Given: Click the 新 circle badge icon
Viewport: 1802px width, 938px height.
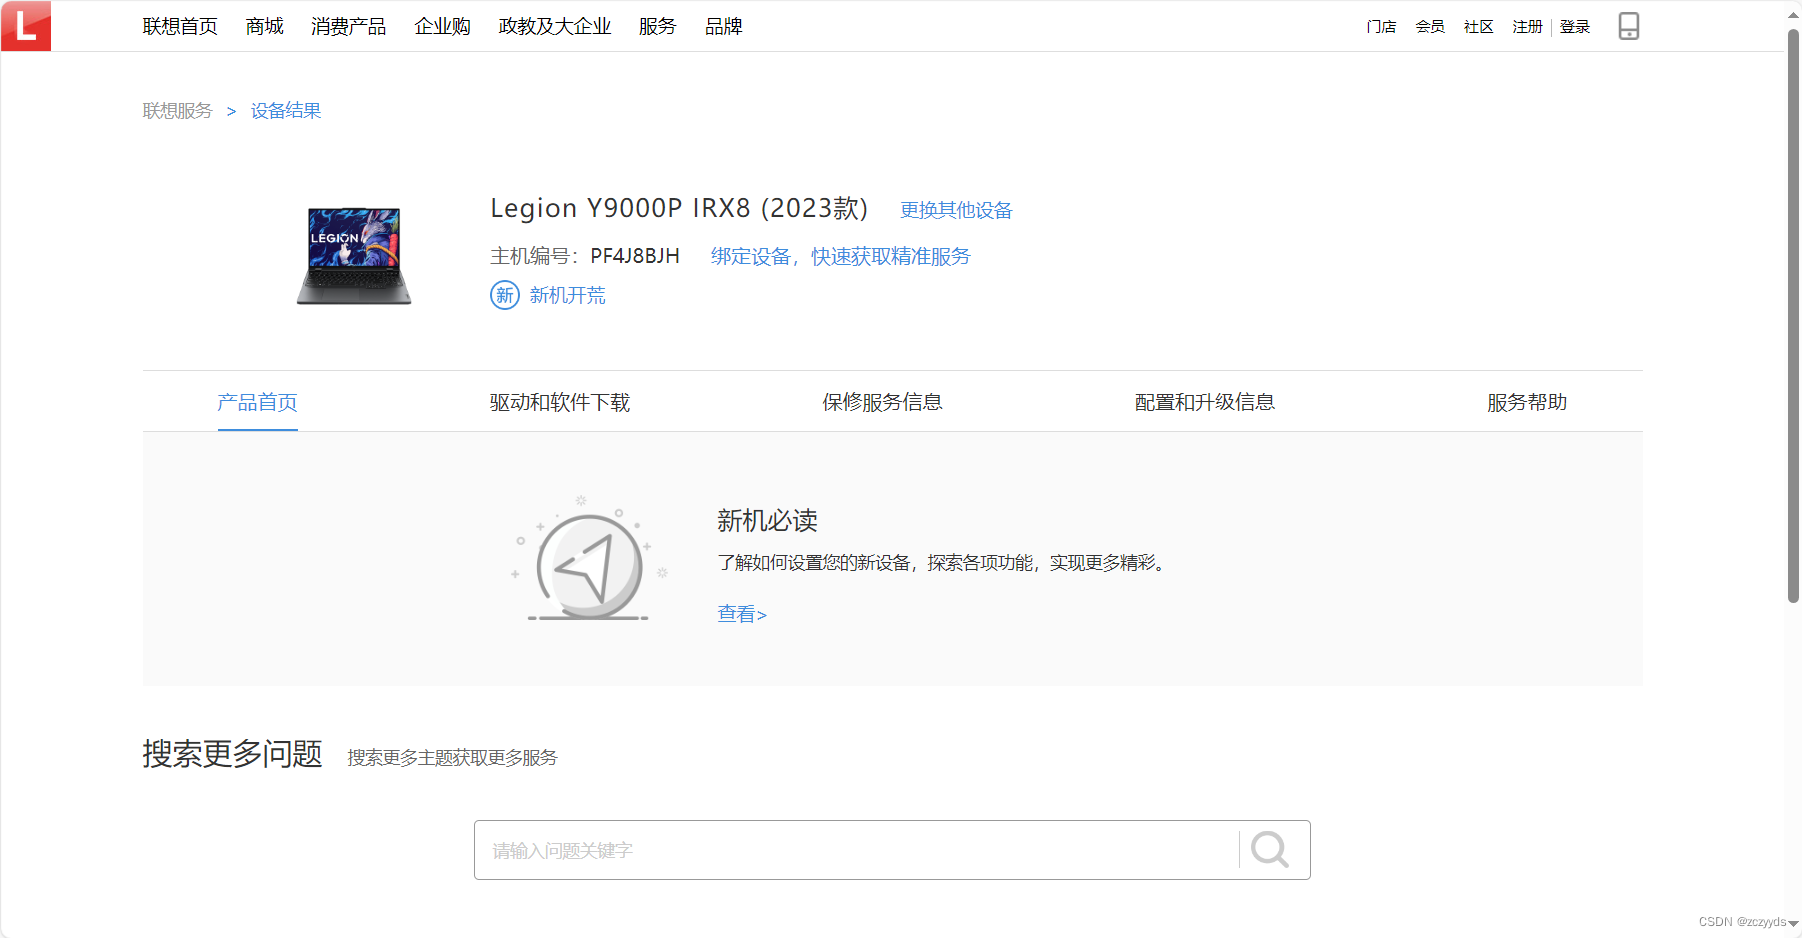Looking at the screenshot, I should [x=505, y=295].
